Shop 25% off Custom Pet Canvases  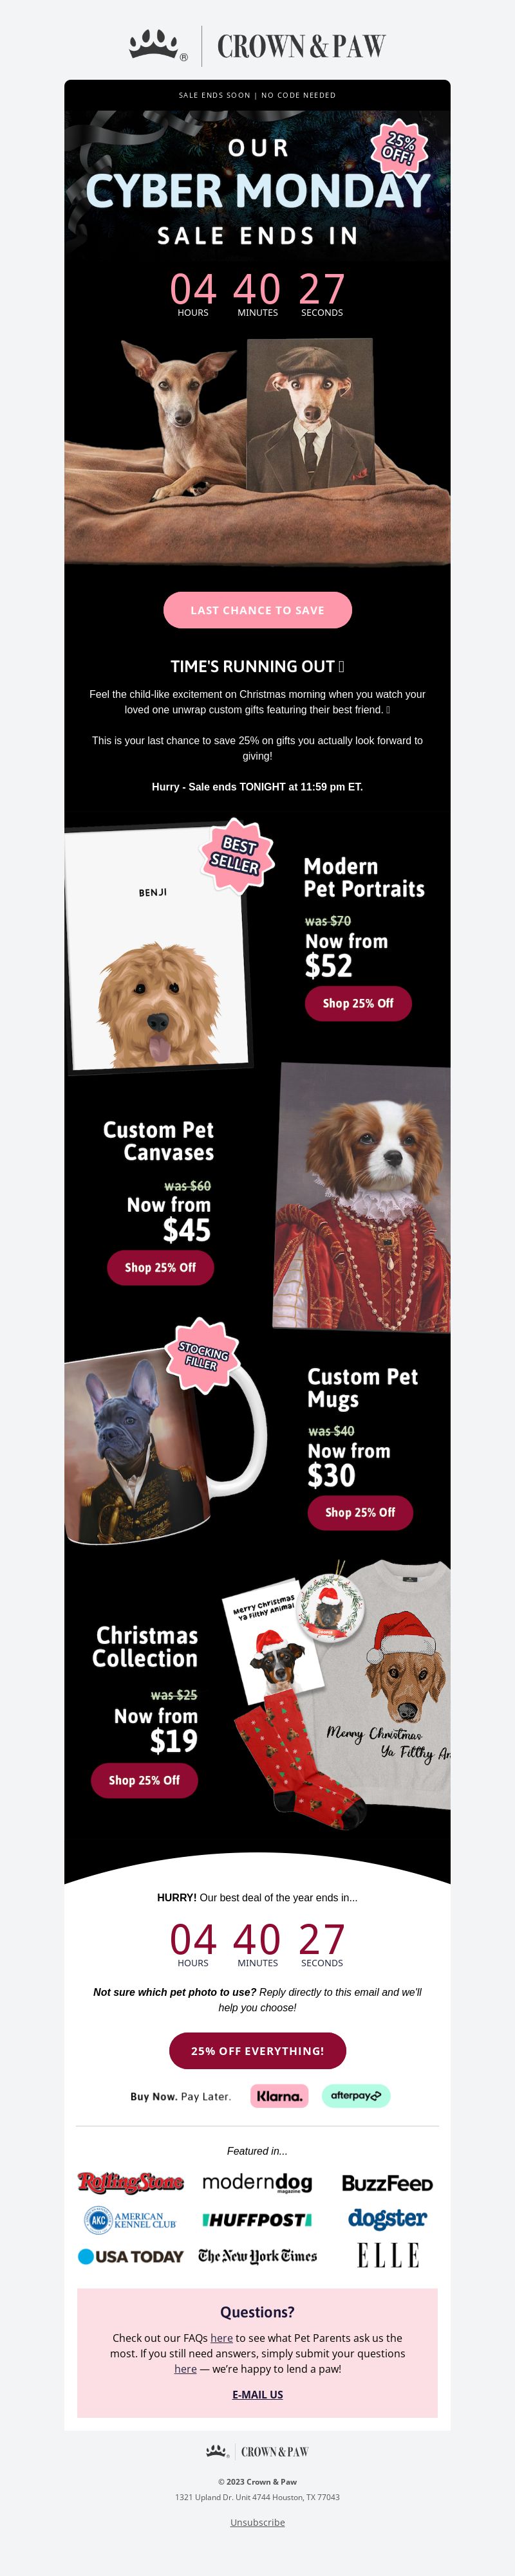[160, 1267]
